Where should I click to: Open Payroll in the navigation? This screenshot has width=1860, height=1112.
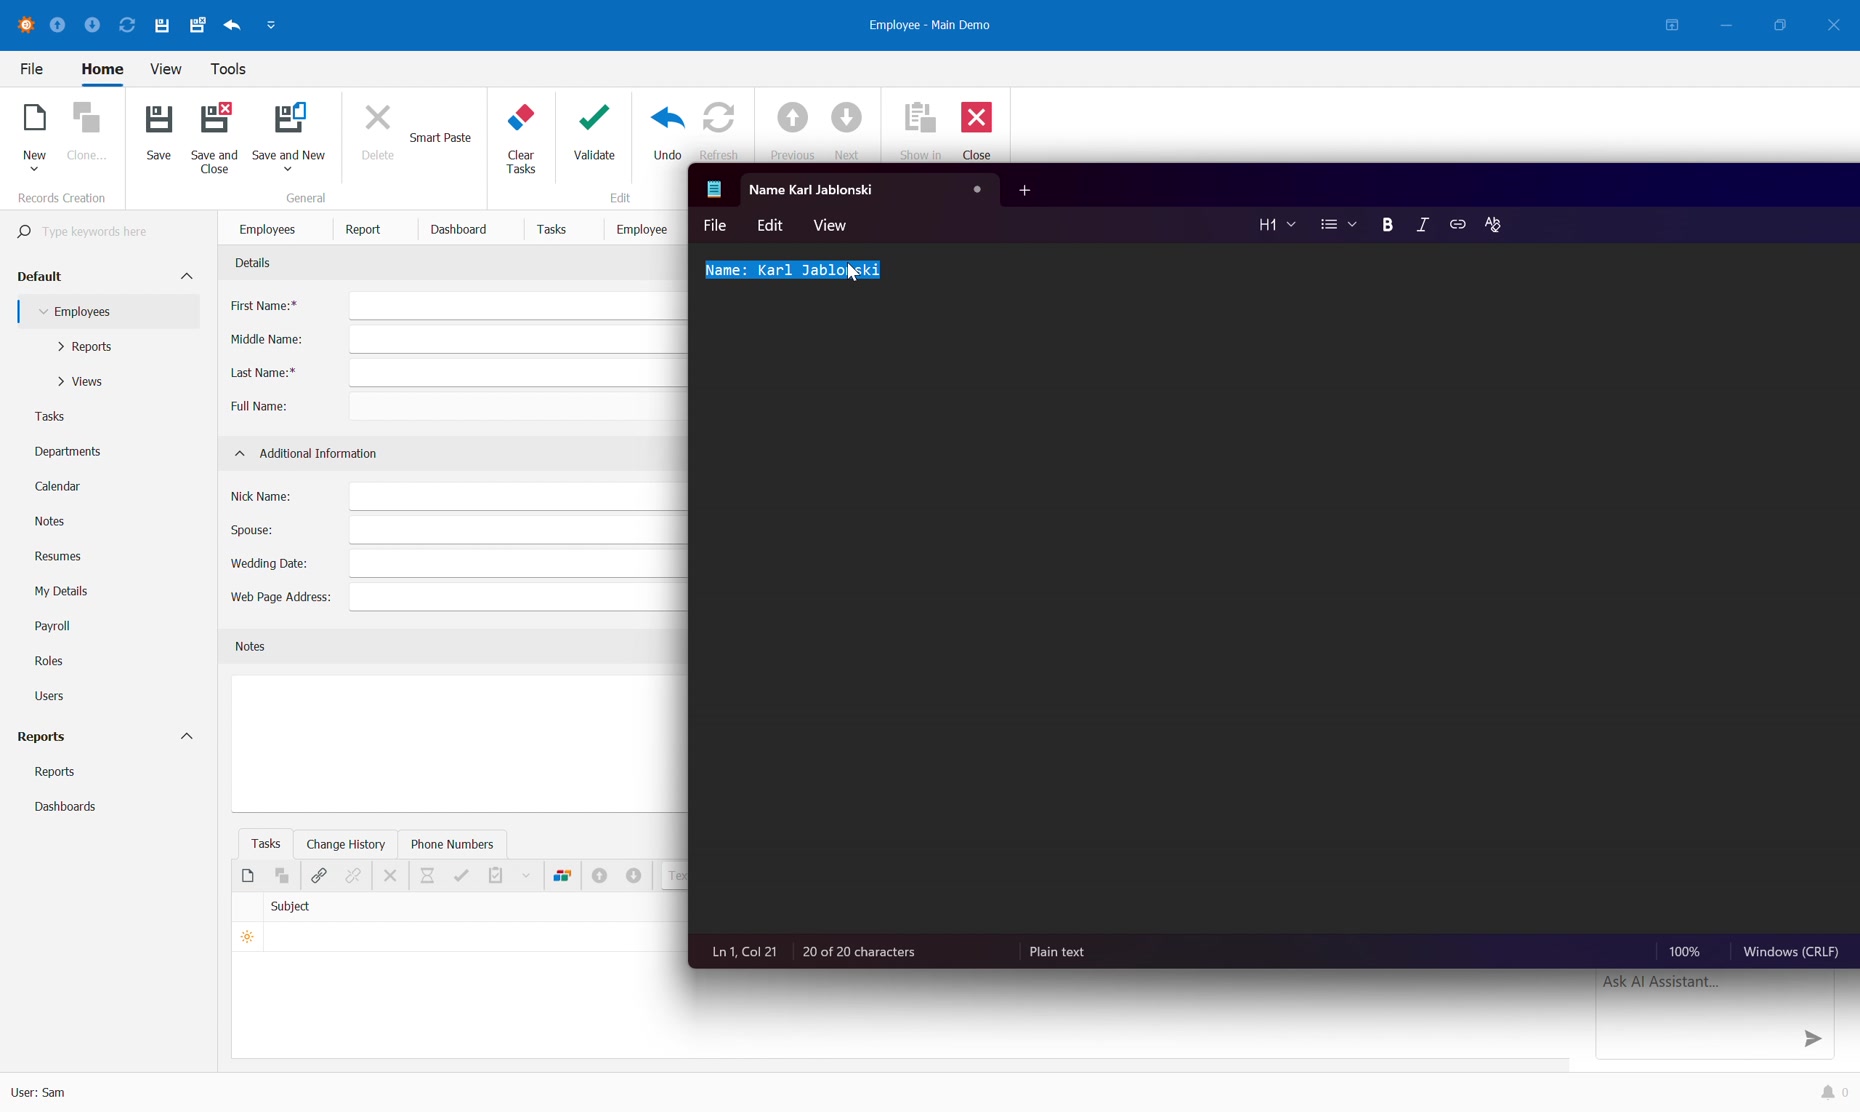point(53,627)
